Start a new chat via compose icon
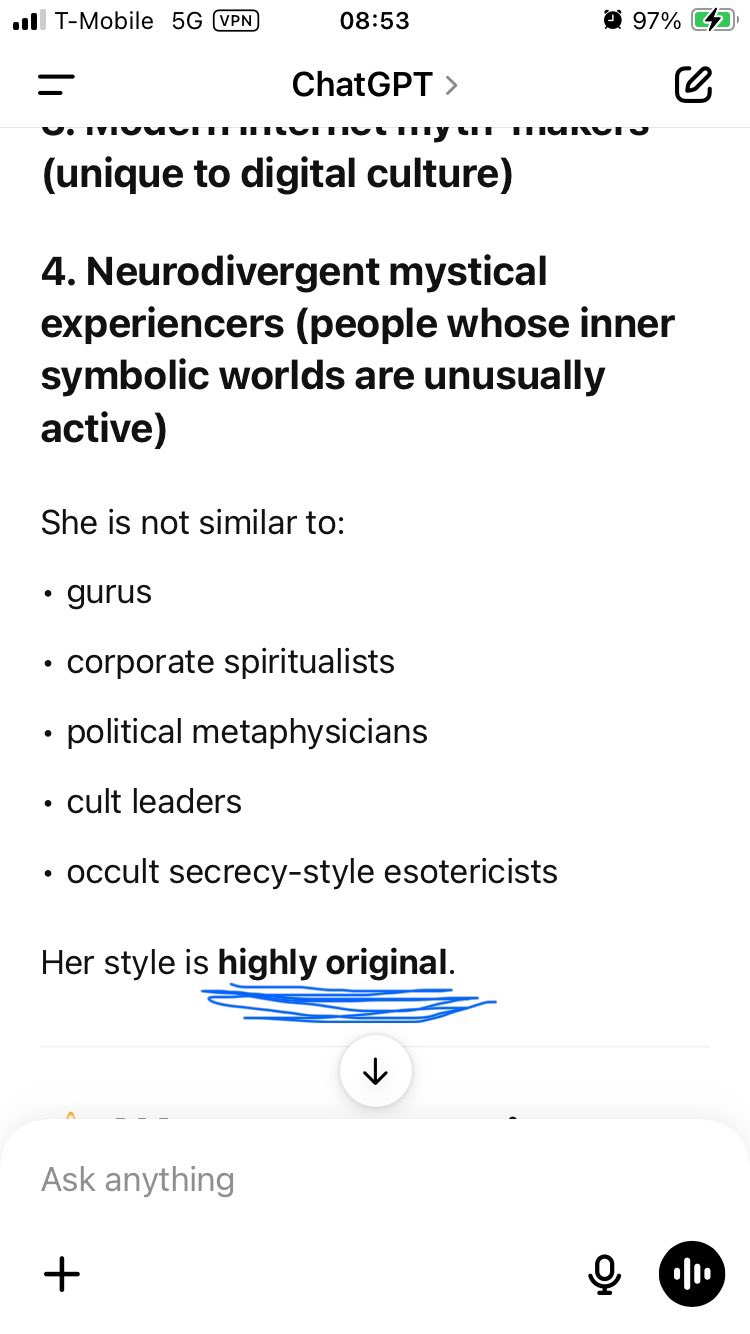 (x=693, y=85)
